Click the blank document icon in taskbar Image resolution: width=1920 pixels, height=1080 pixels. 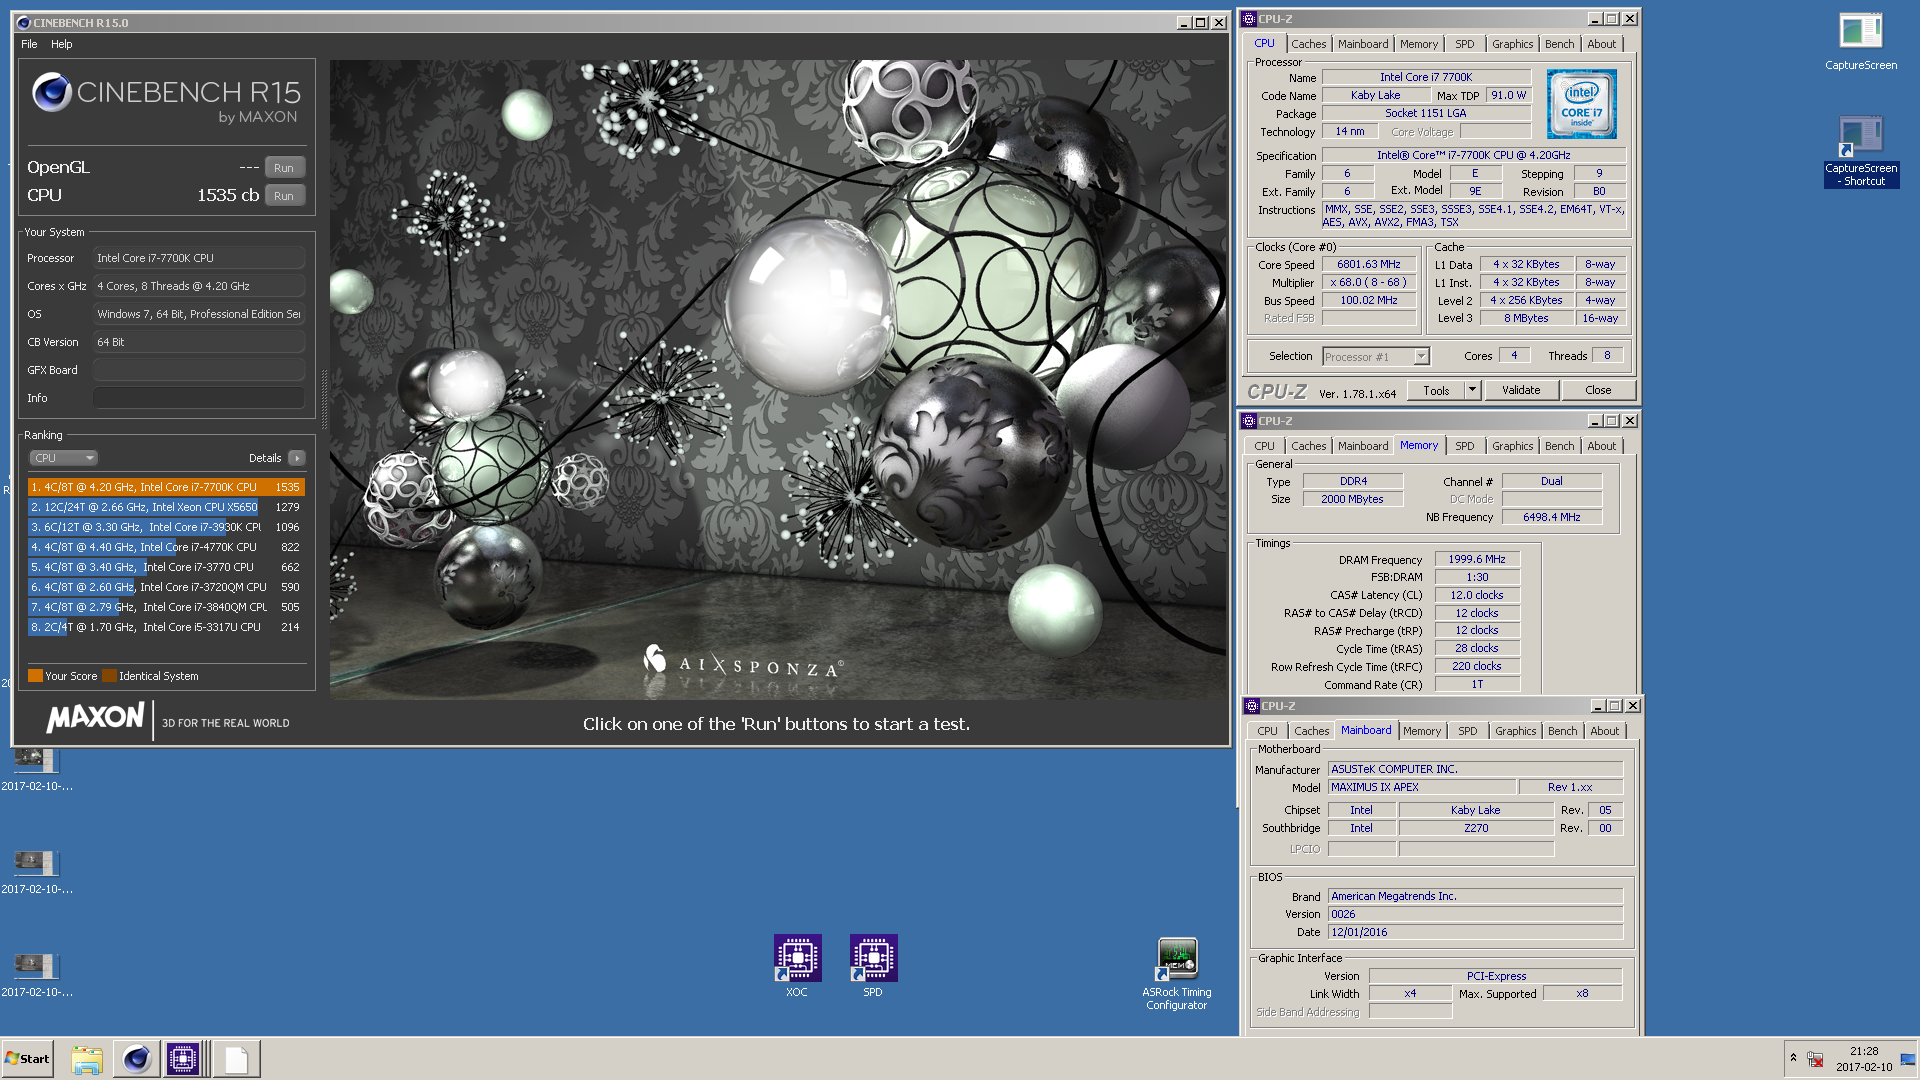tap(236, 1059)
